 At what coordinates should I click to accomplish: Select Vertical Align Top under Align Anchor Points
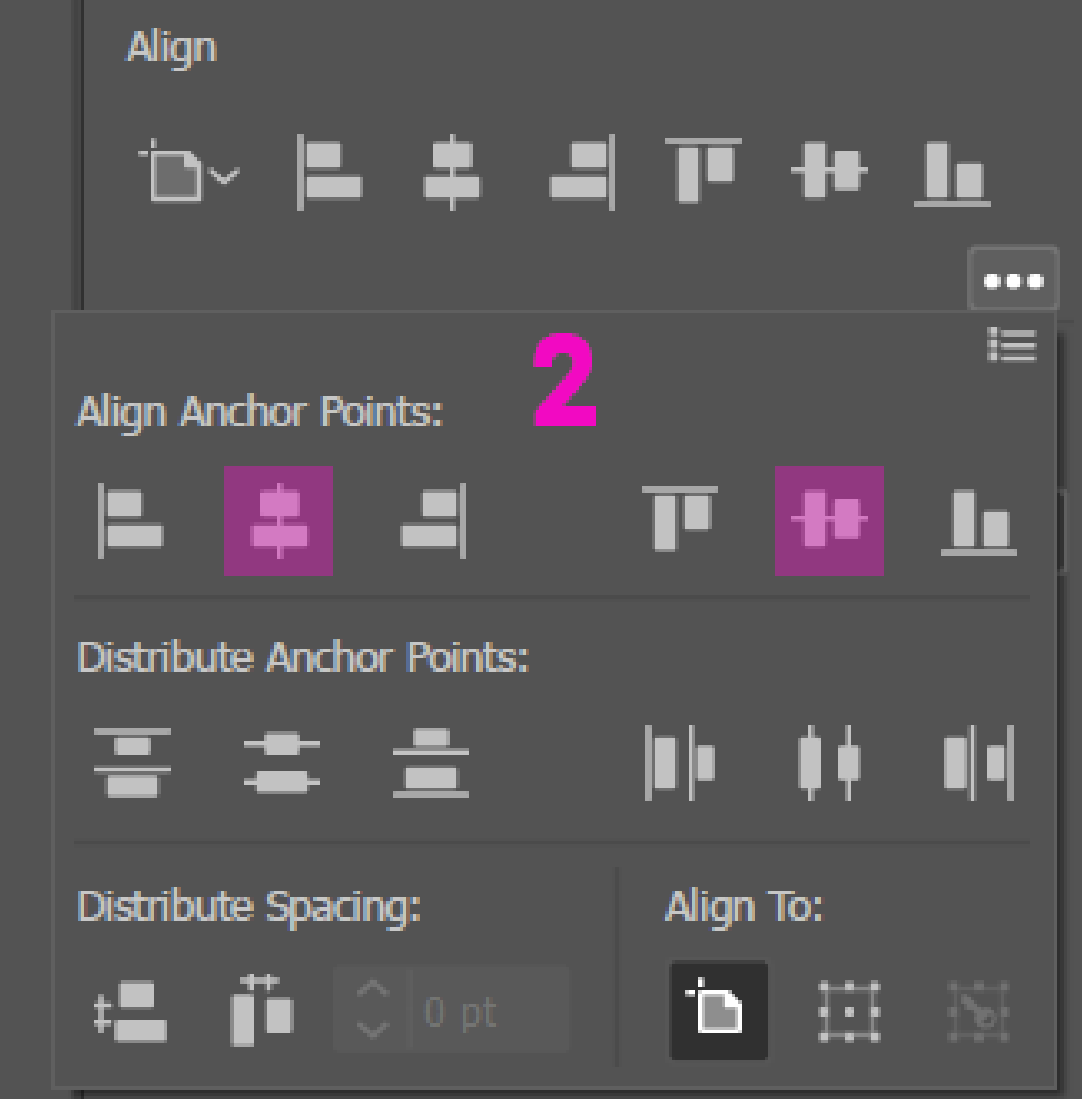(680, 520)
